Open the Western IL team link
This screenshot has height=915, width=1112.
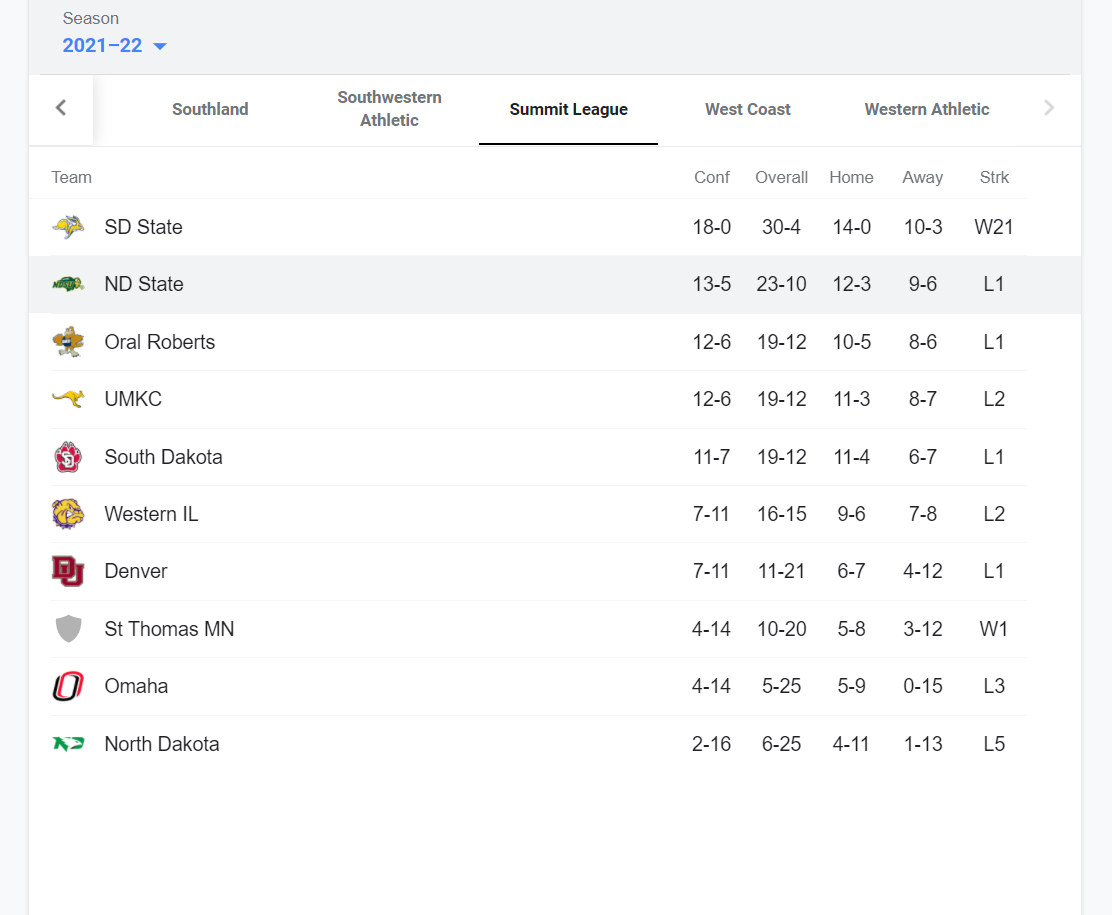(x=151, y=514)
